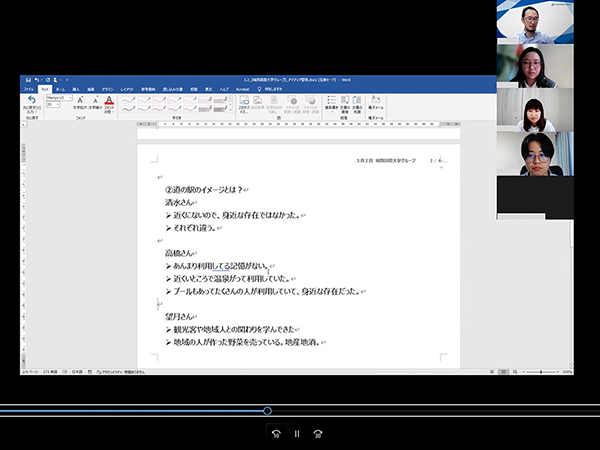Open the 表示 ribbon tab
Viewport: 600px width, 450px height.
[209, 89]
